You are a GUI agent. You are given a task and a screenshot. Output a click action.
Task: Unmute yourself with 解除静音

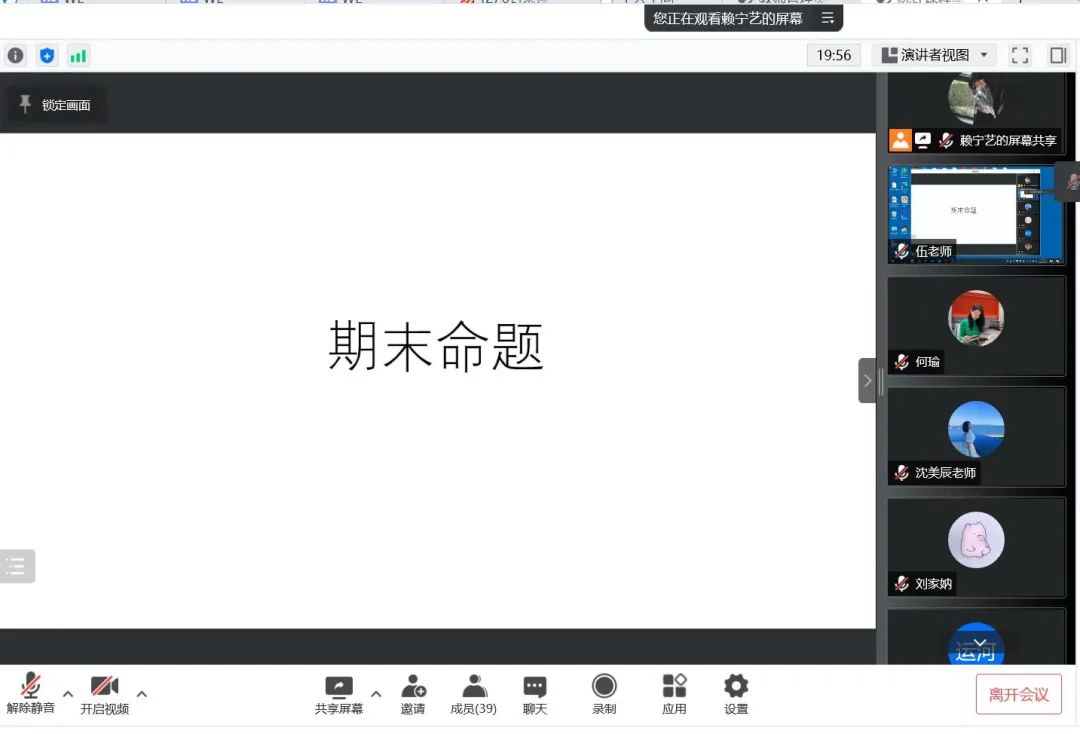pos(30,693)
